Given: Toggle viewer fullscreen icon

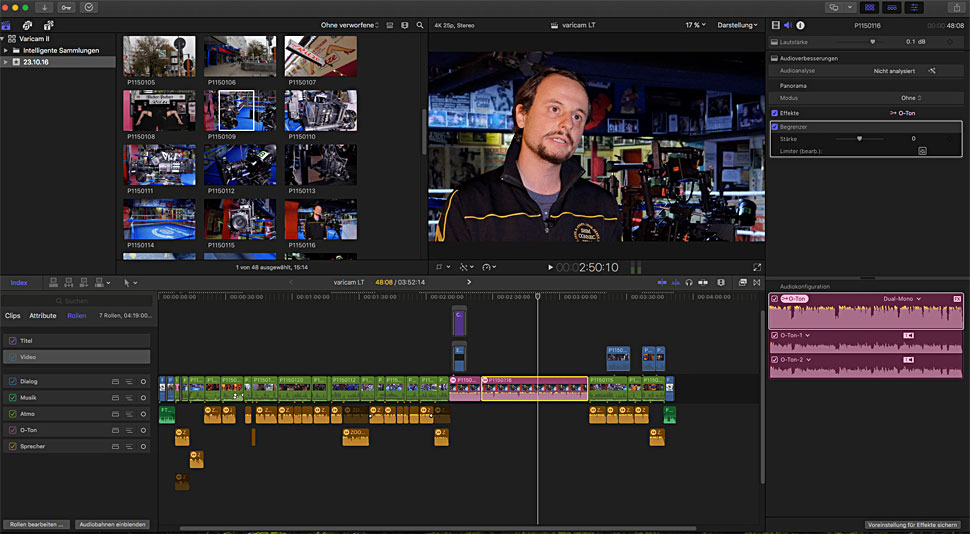Looking at the screenshot, I should (757, 267).
